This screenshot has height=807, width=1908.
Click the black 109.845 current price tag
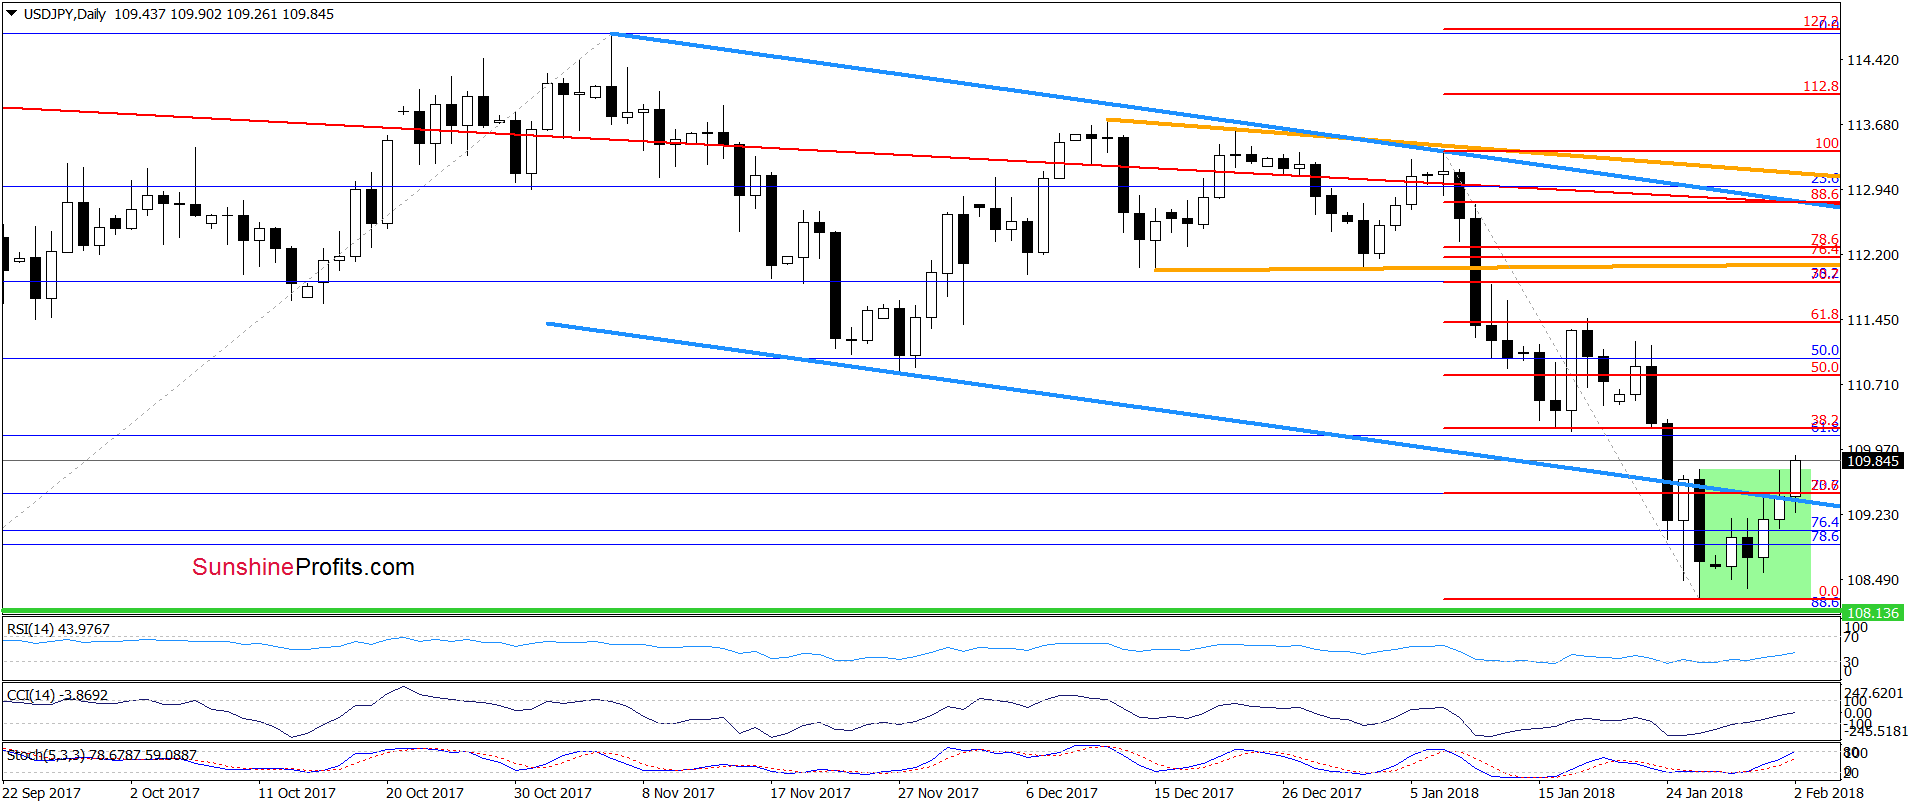1872,461
